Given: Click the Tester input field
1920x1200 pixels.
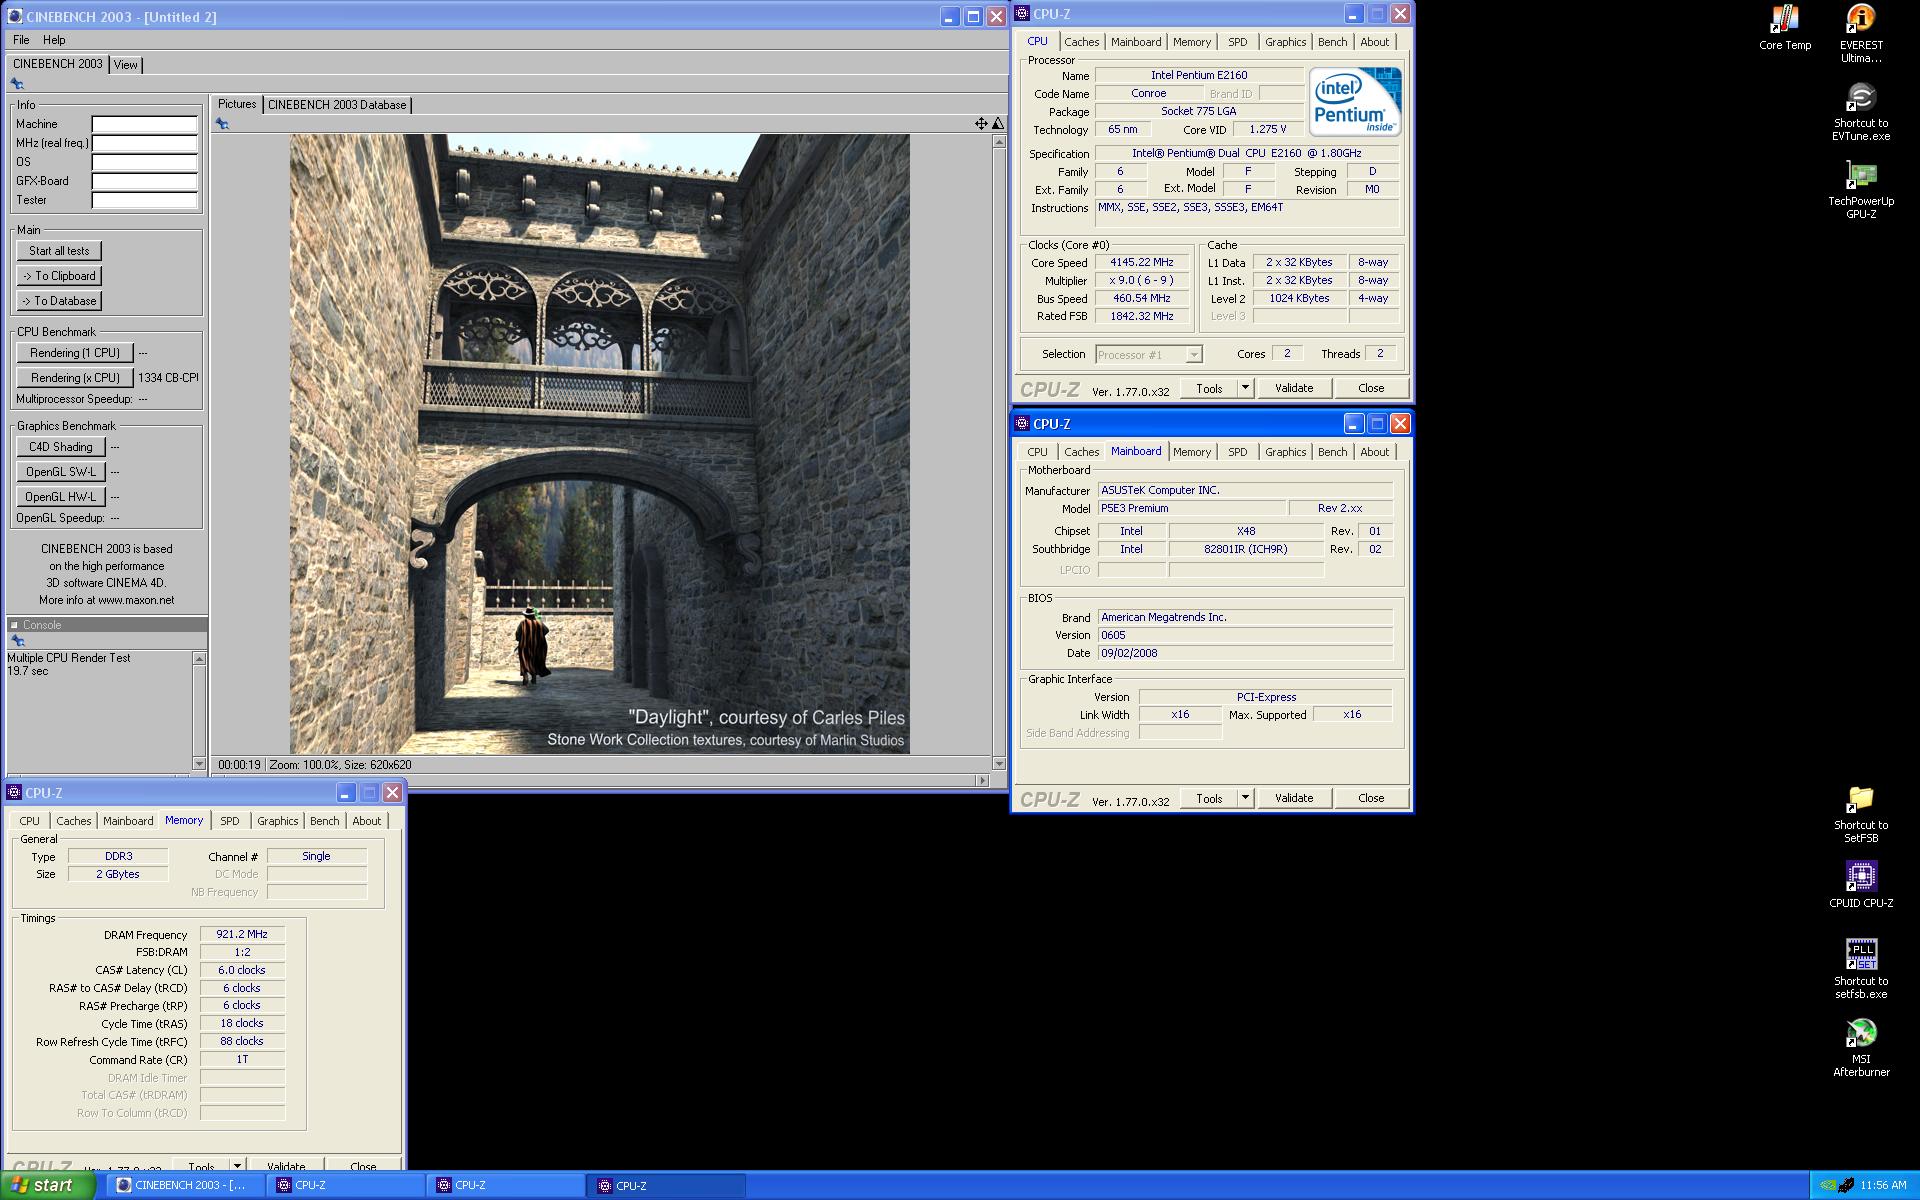Looking at the screenshot, I should tap(145, 200).
